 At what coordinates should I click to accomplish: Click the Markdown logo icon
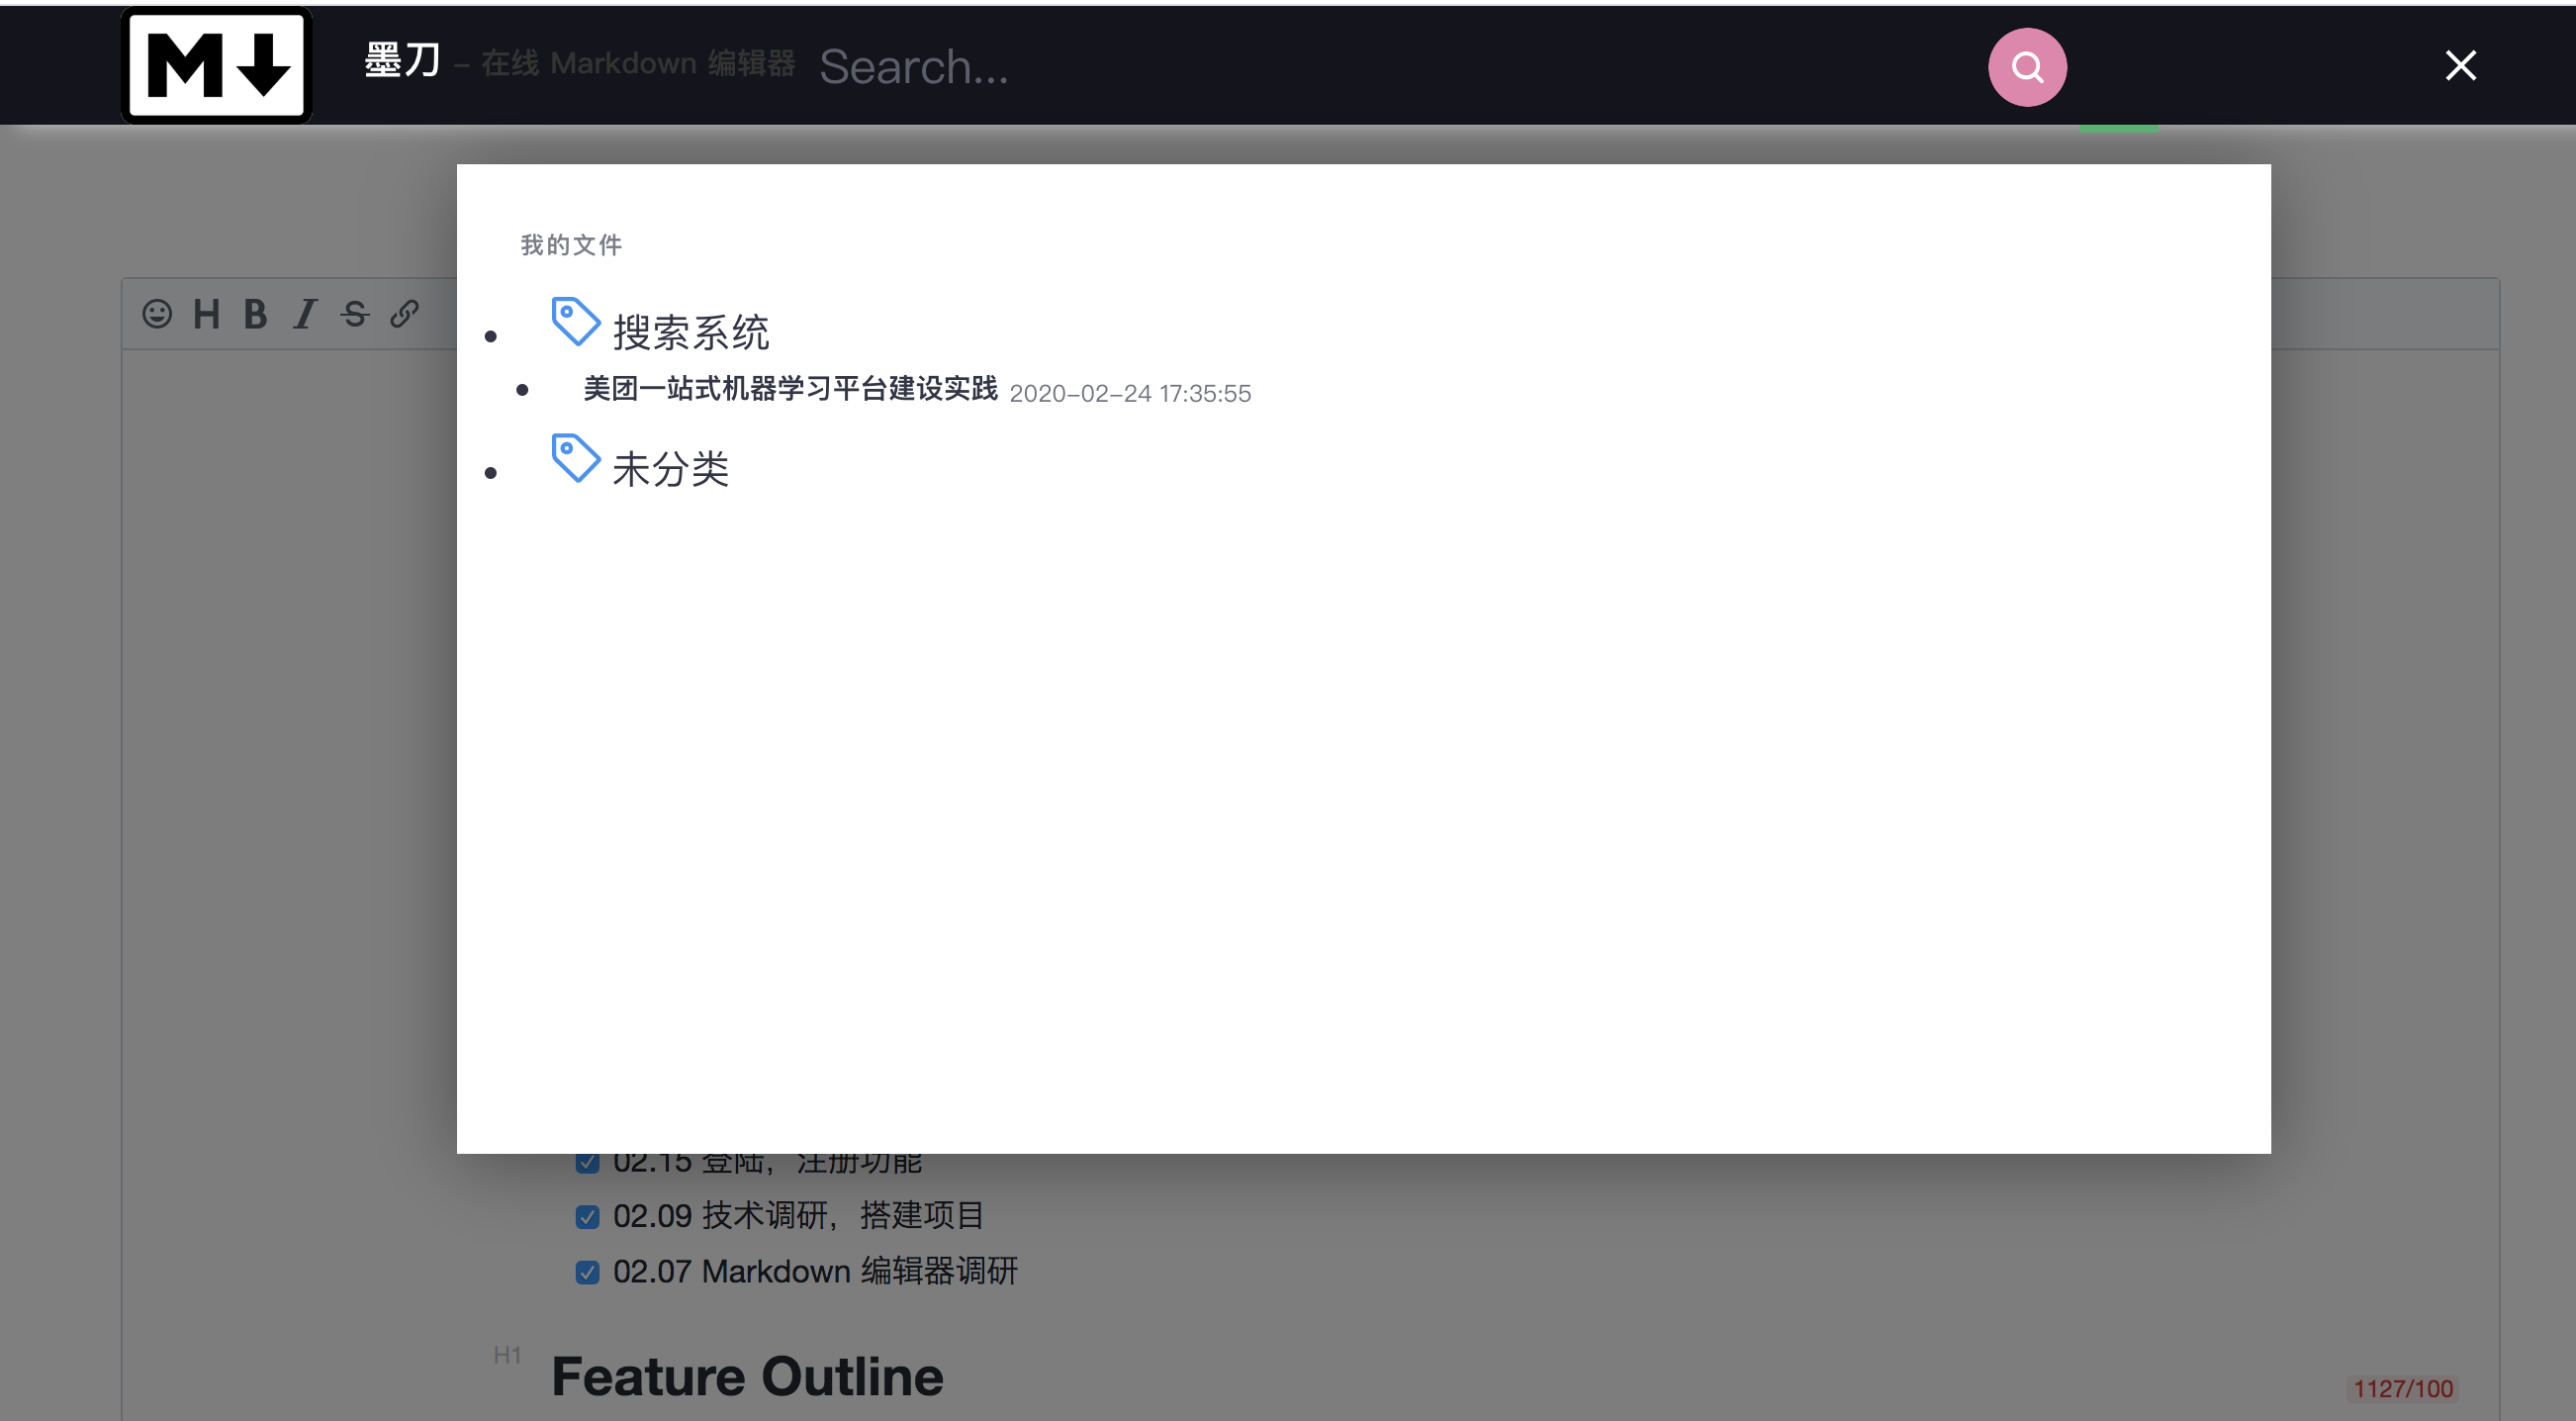(217, 65)
